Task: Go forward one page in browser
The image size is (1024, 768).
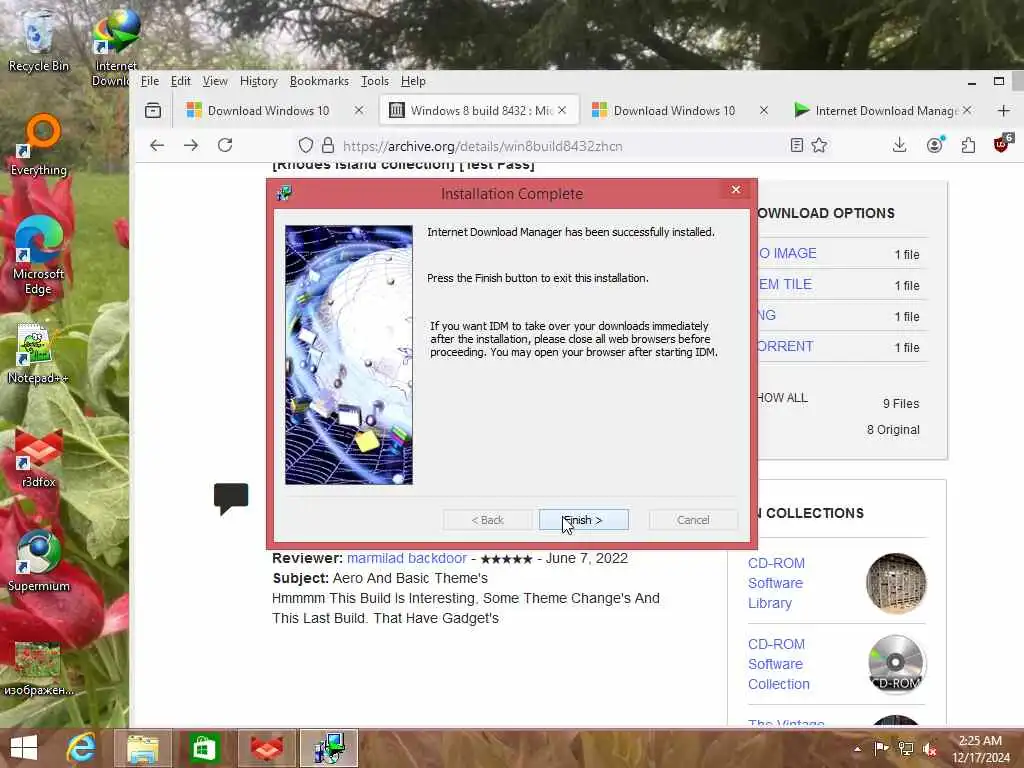Action: coord(191,145)
